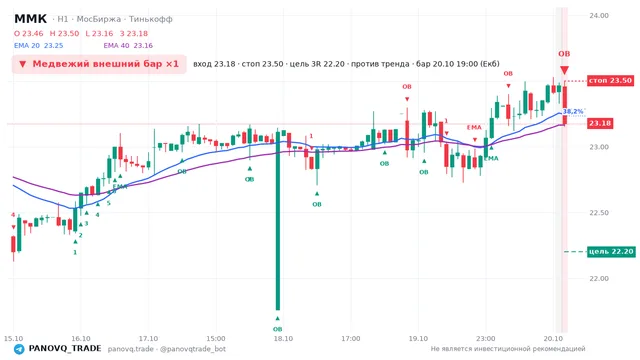Click the 24.00 price axis label

click(599, 16)
